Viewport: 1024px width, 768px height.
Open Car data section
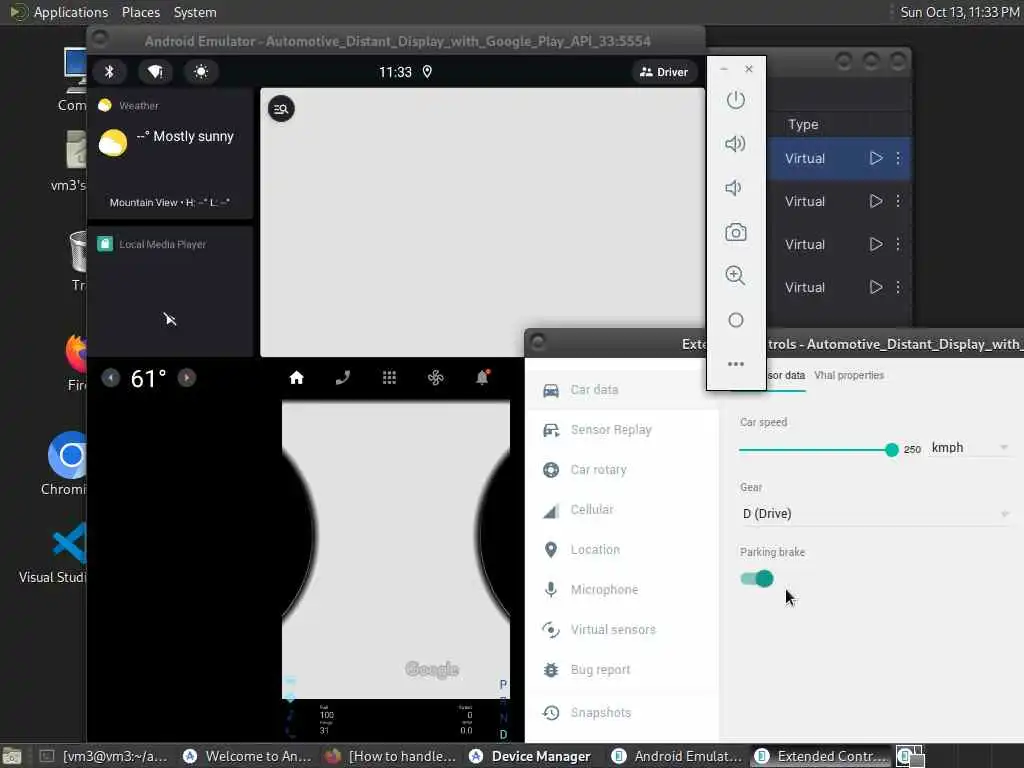coord(622,390)
